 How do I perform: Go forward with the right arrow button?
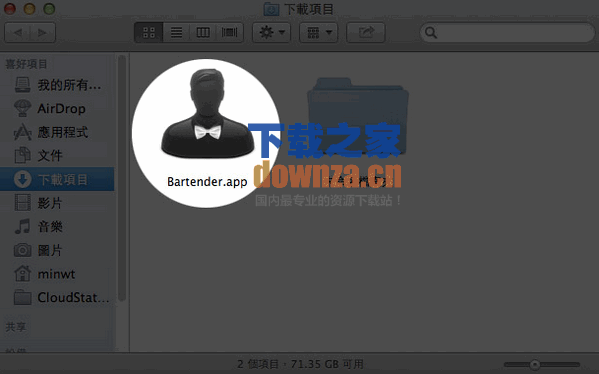[43, 32]
